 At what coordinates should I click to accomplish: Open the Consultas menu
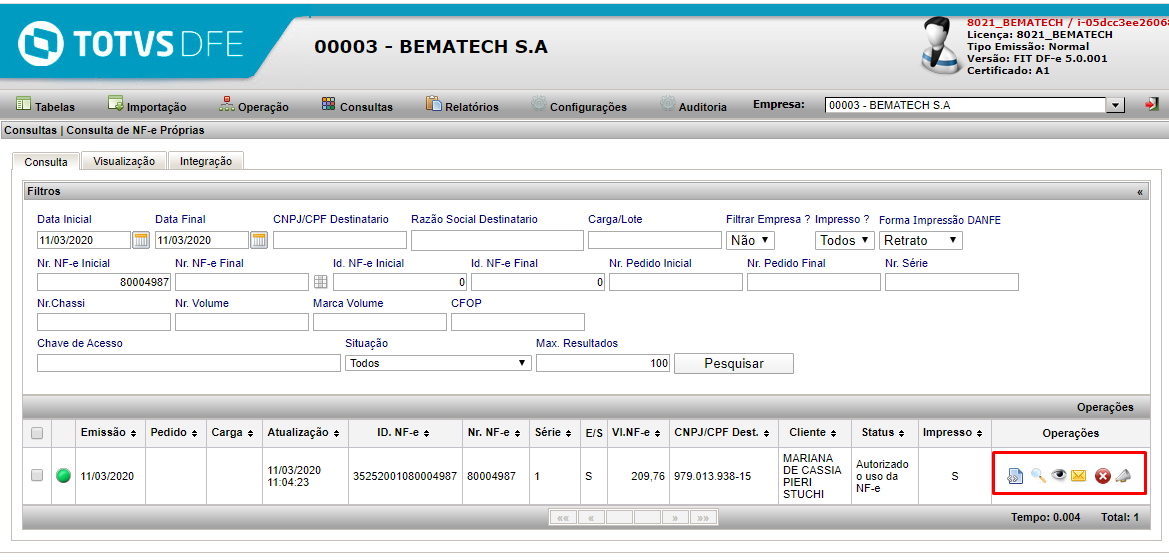pos(357,105)
